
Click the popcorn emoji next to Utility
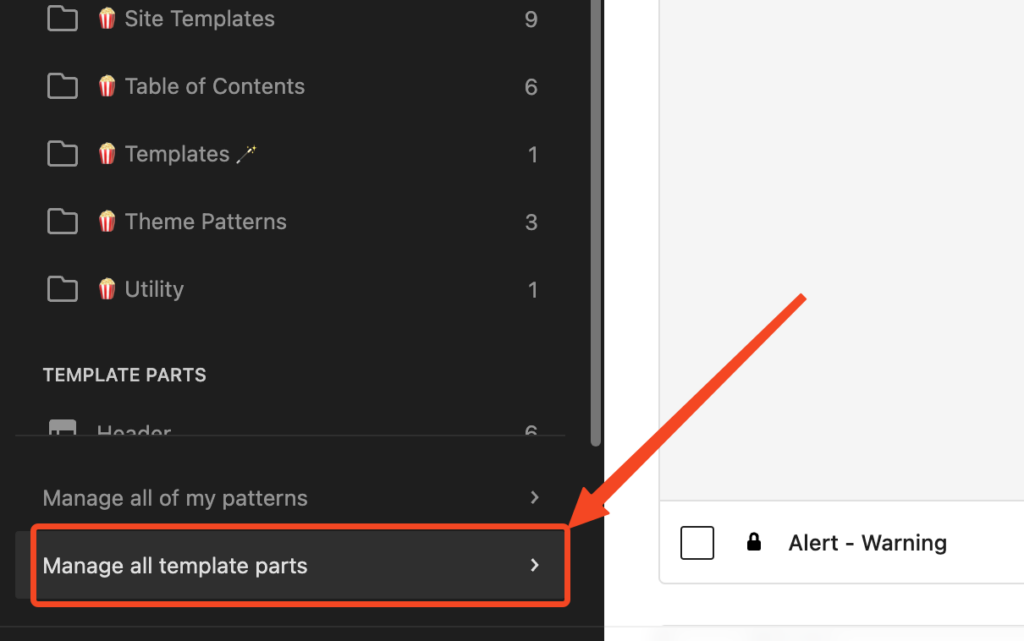coord(107,289)
